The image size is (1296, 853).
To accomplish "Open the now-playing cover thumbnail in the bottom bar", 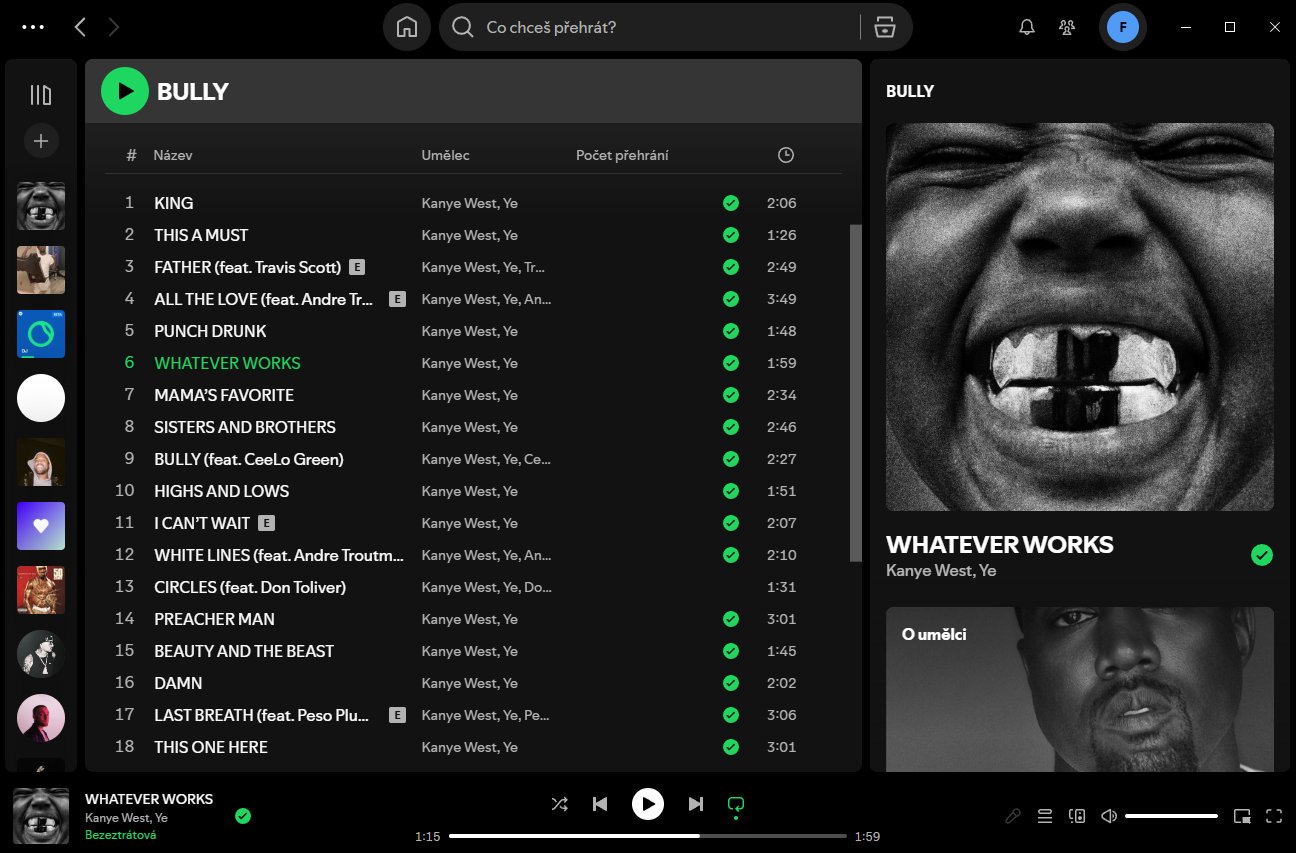I will click(41, 816).
